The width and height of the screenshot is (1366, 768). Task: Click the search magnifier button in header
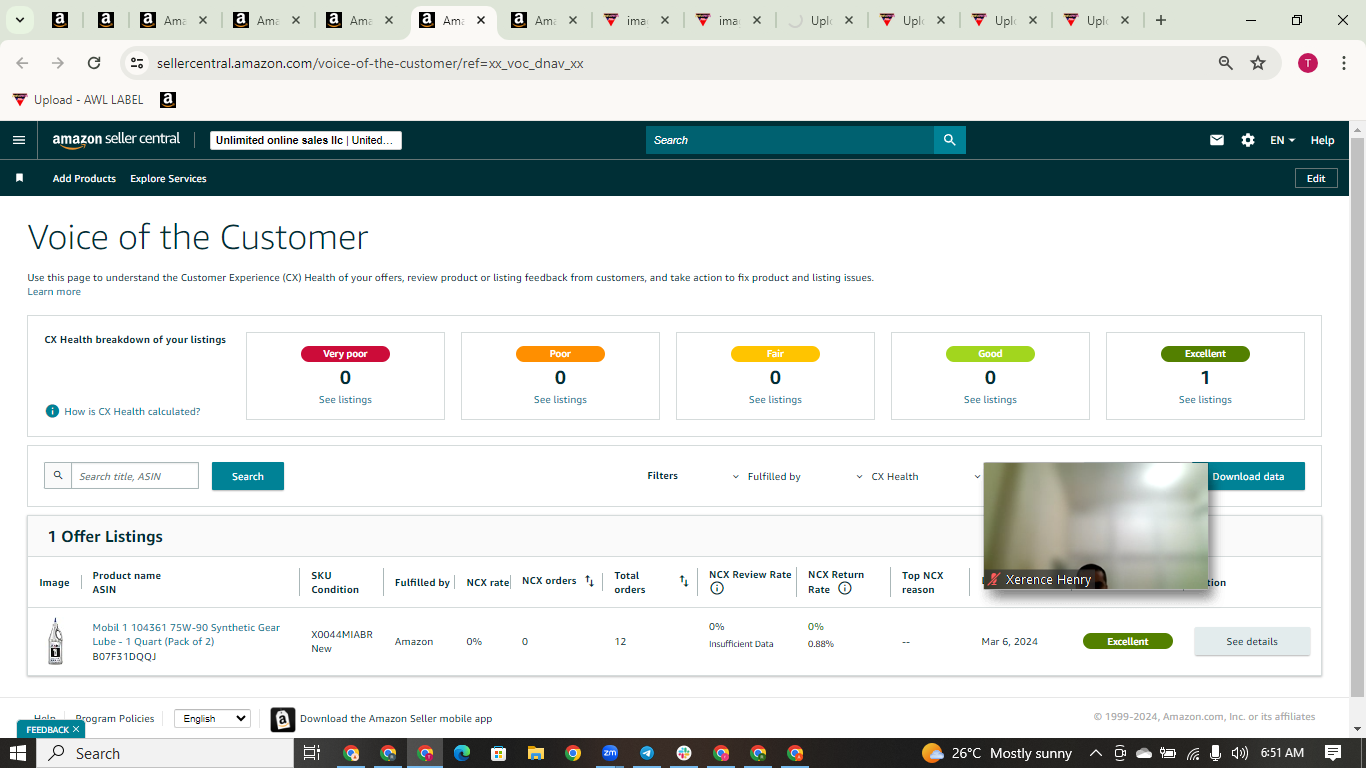coord(949,140)
